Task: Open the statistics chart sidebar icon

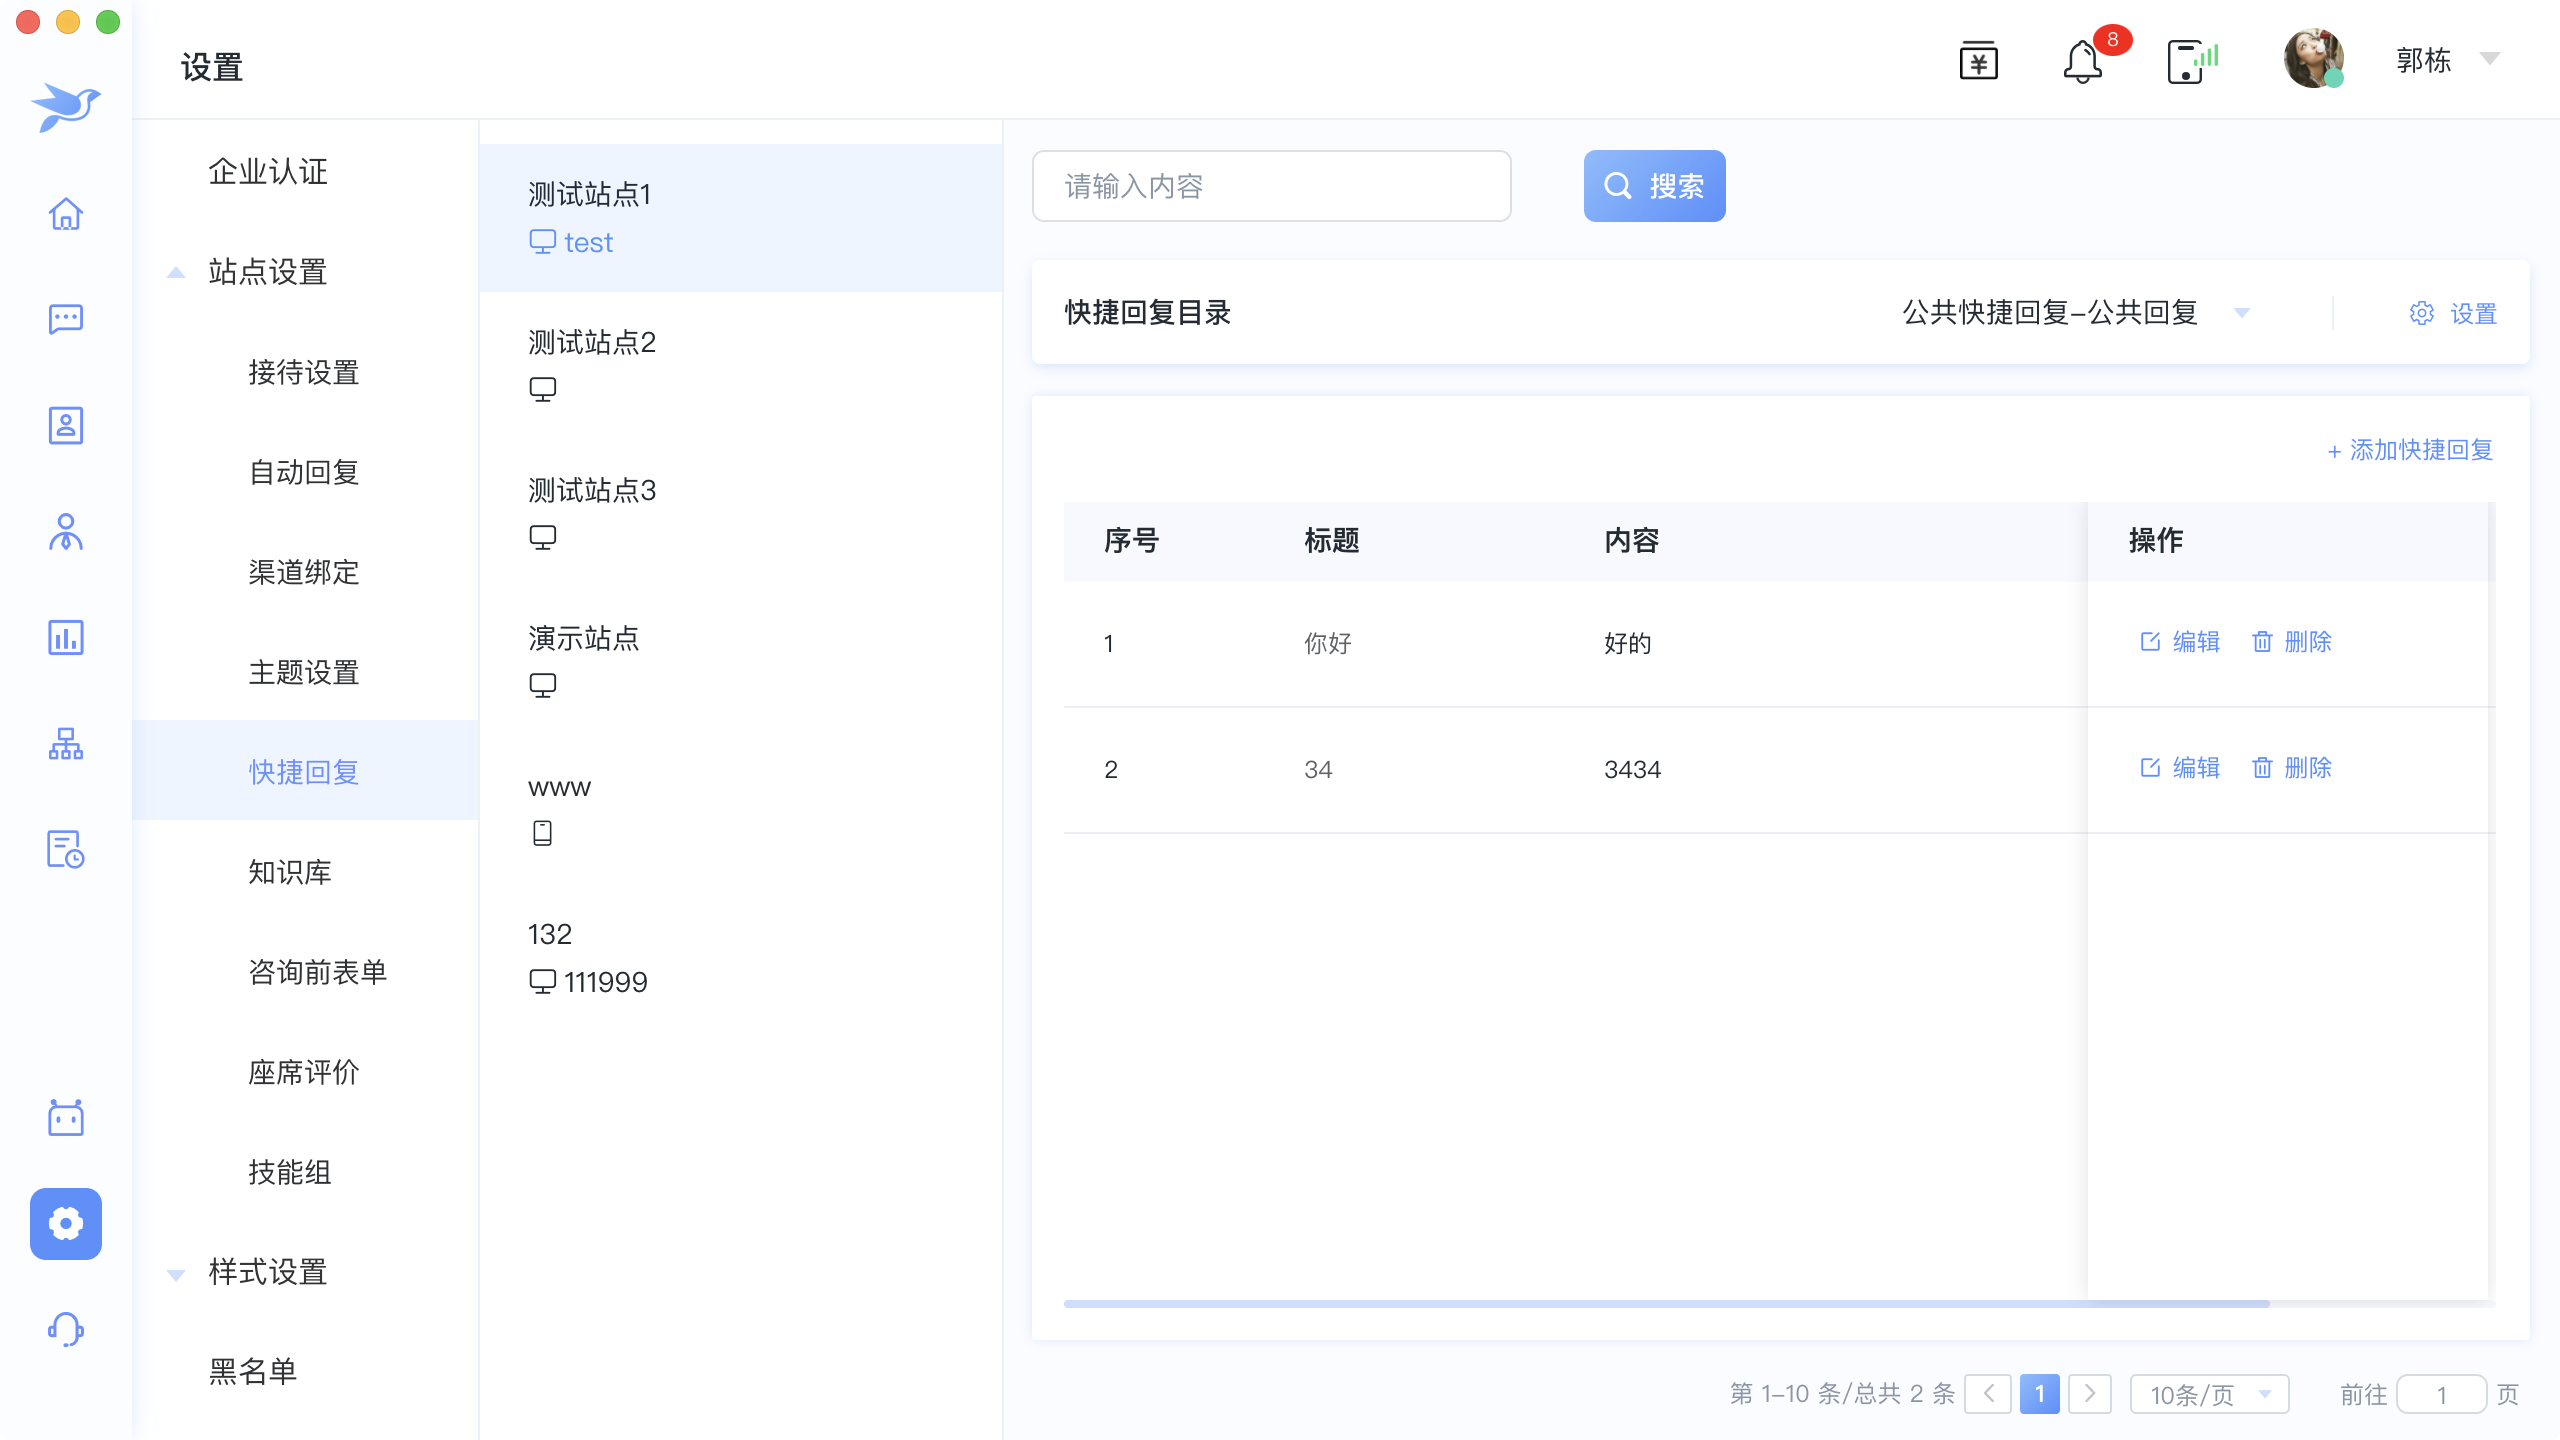Action: [x=66, y=637]
